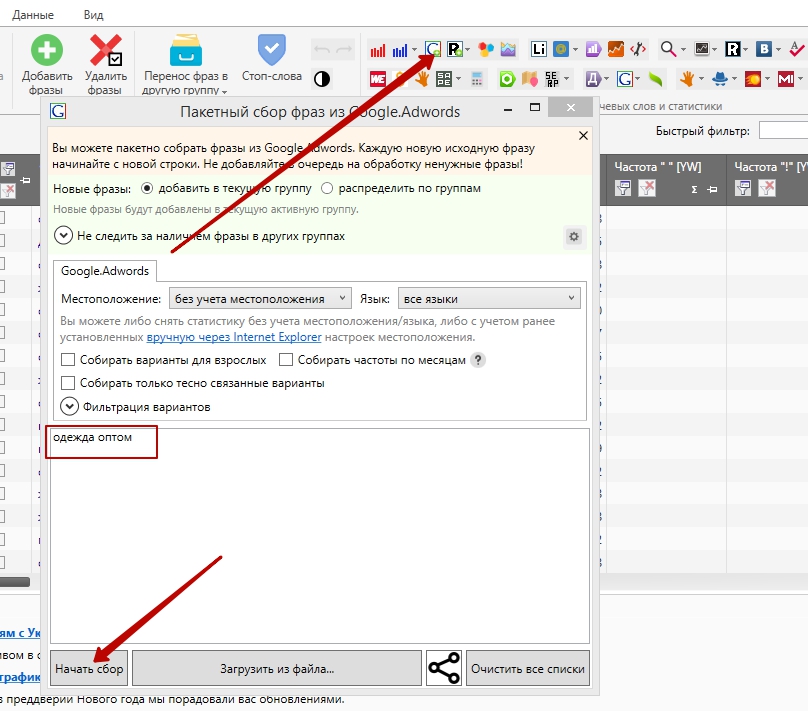Viewport: 808px width, 711px height.
Task: Open dropdown arrow next to SERP icon
Action: [x=567, y=79]
